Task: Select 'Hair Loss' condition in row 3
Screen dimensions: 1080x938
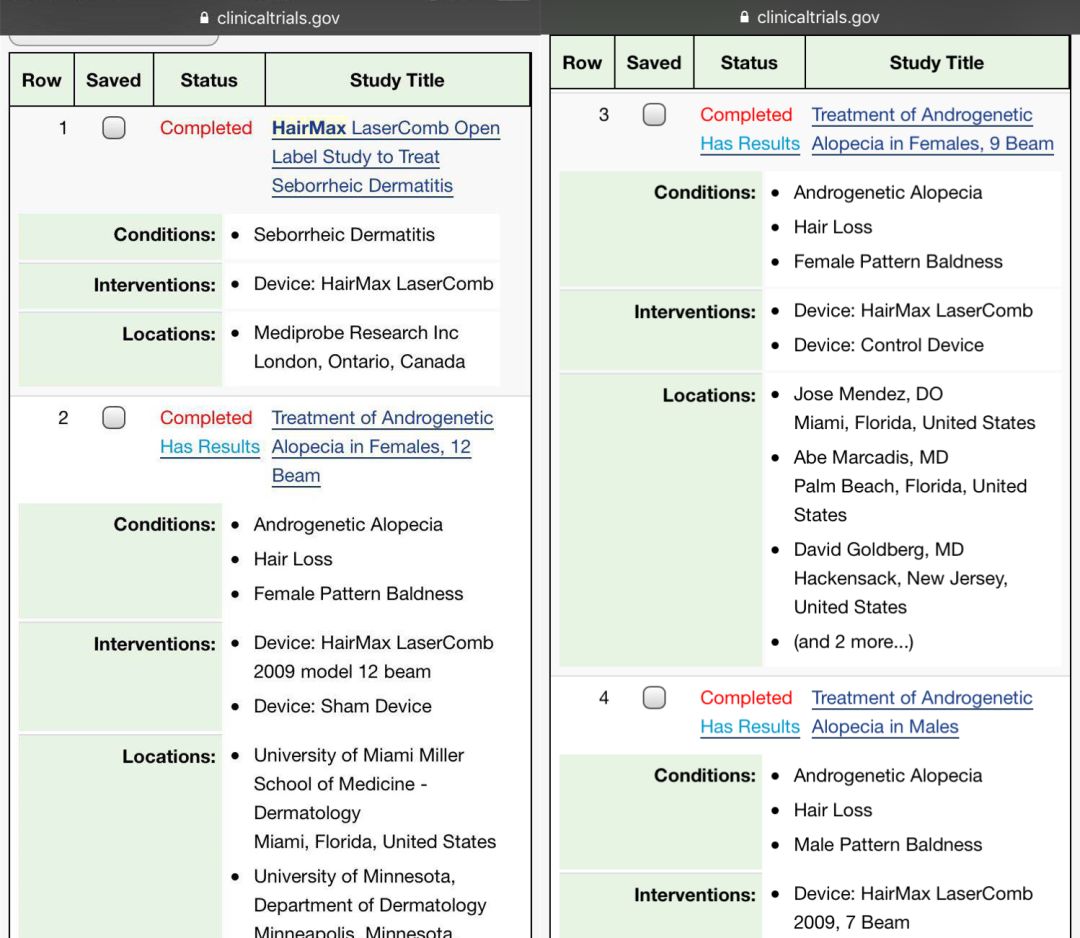Action: [x=833, y=228]
